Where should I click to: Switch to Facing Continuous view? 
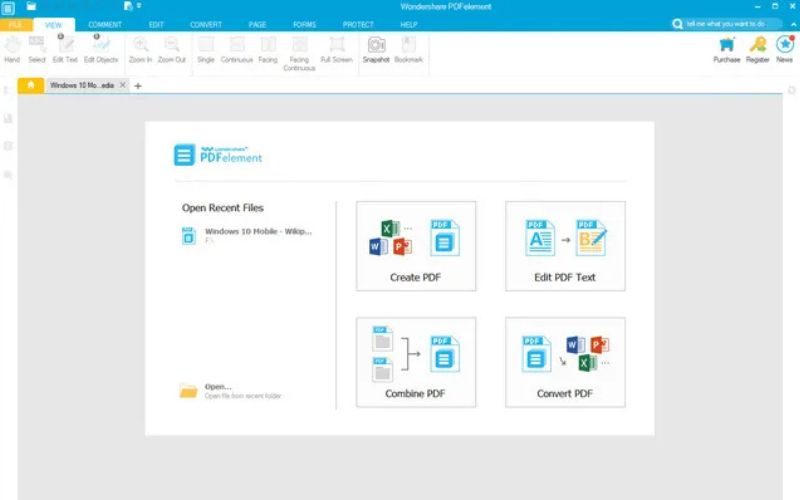click(x=299, y=54)
